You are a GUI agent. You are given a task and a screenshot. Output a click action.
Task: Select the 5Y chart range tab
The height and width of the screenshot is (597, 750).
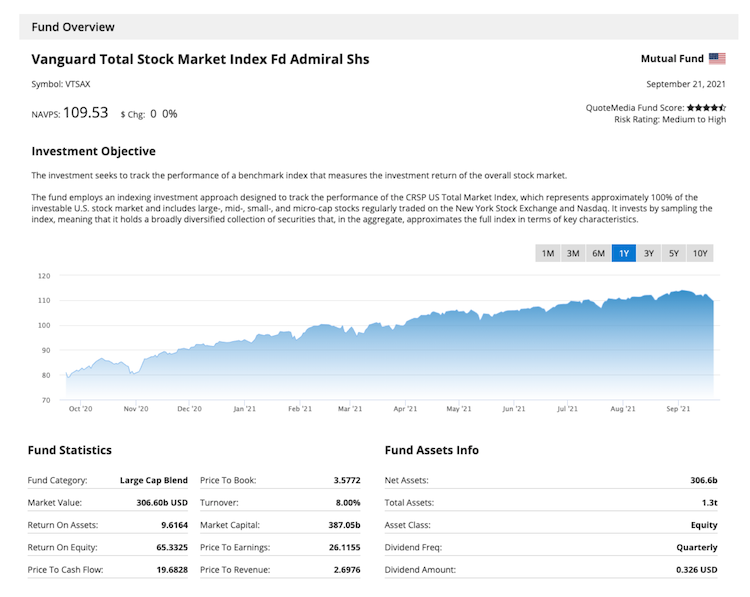pos(673,253)
